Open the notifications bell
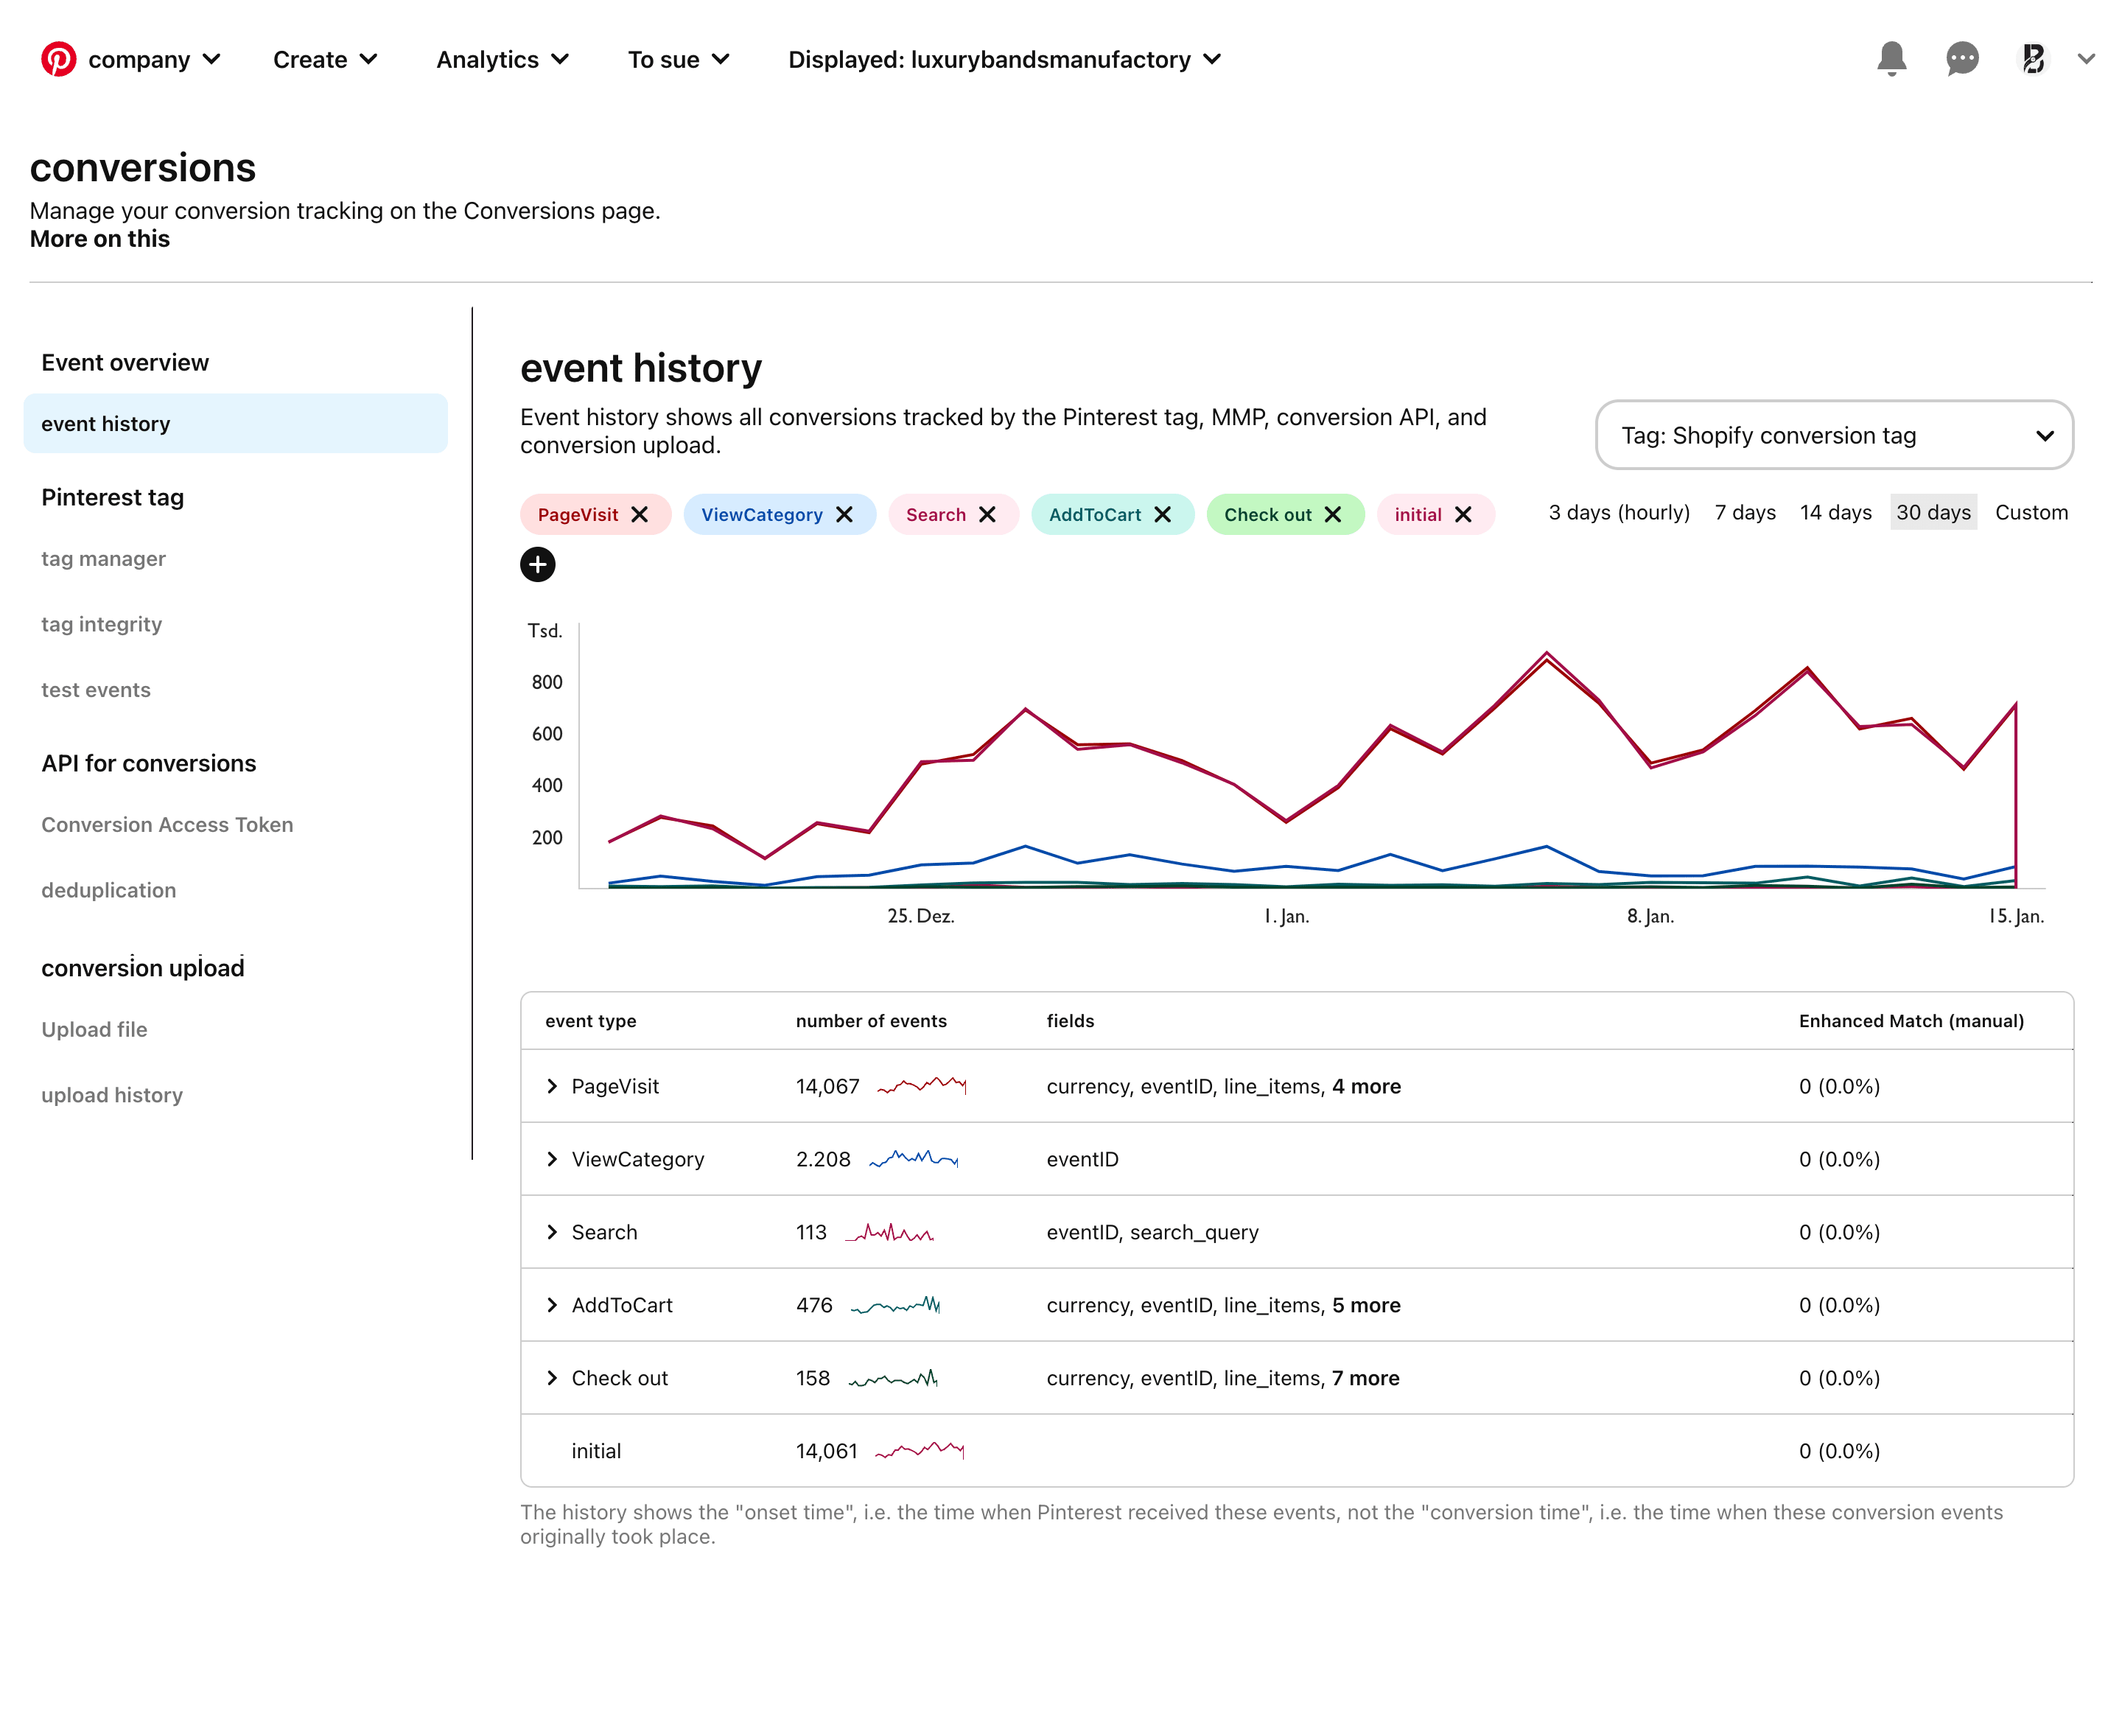 [1891, 59]
